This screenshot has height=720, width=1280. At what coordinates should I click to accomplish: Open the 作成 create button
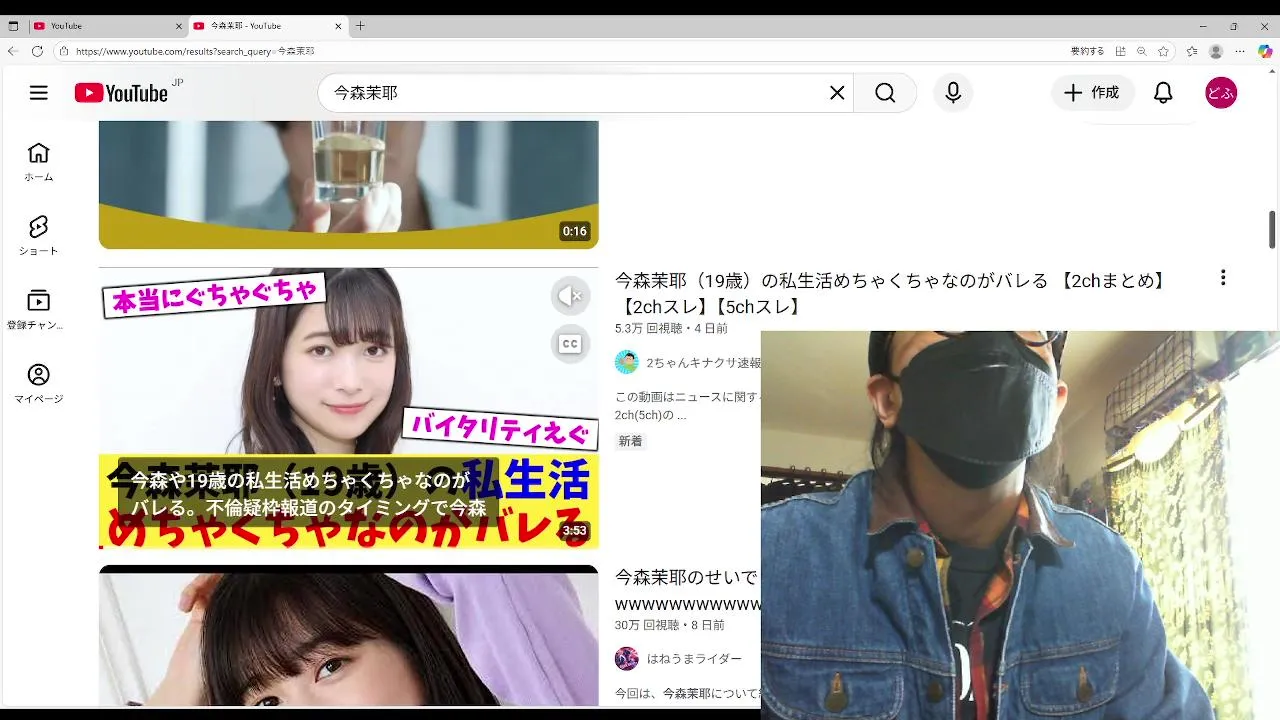[x=1092, y=93]
